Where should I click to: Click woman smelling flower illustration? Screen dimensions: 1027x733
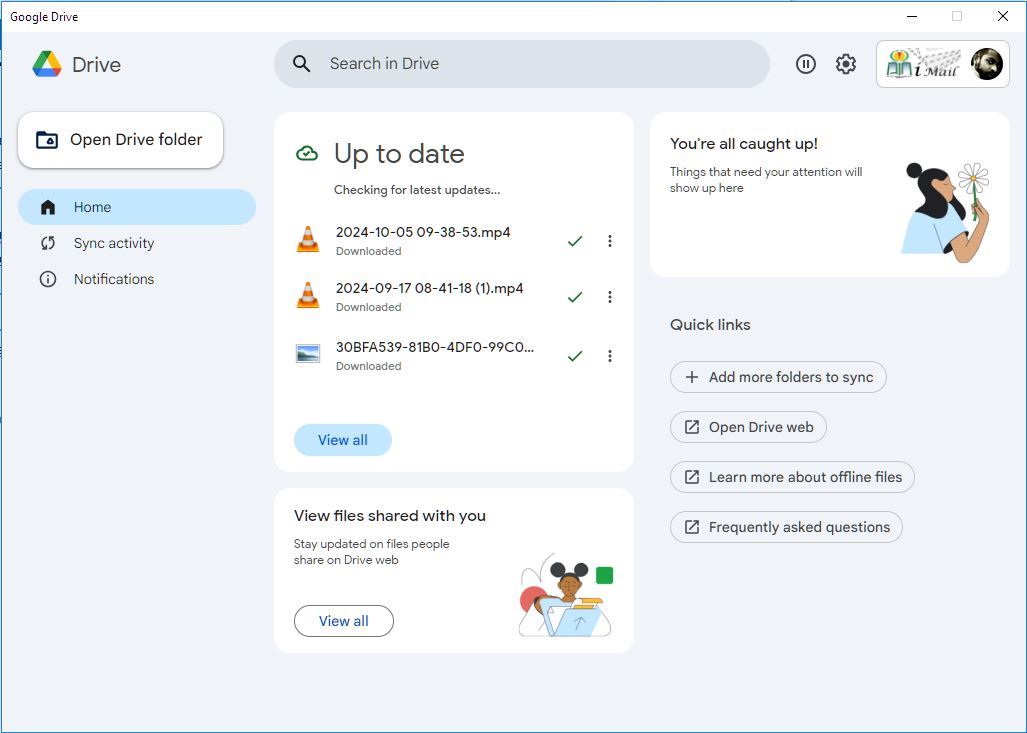pos(945,212)
